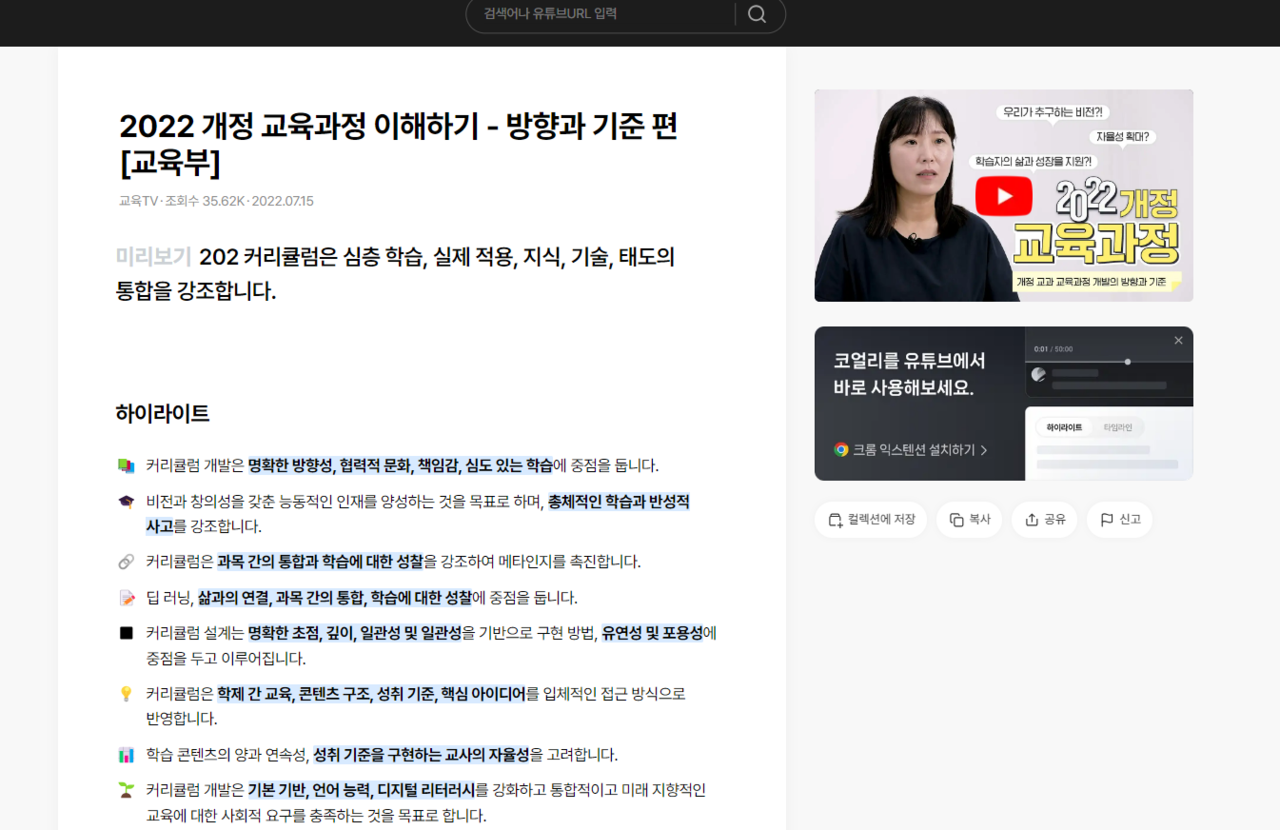Click the lightbulb icon beside 학제 간 교육 bullet
The height and width of the screenshot is (830, 1280).
[125, 692]
